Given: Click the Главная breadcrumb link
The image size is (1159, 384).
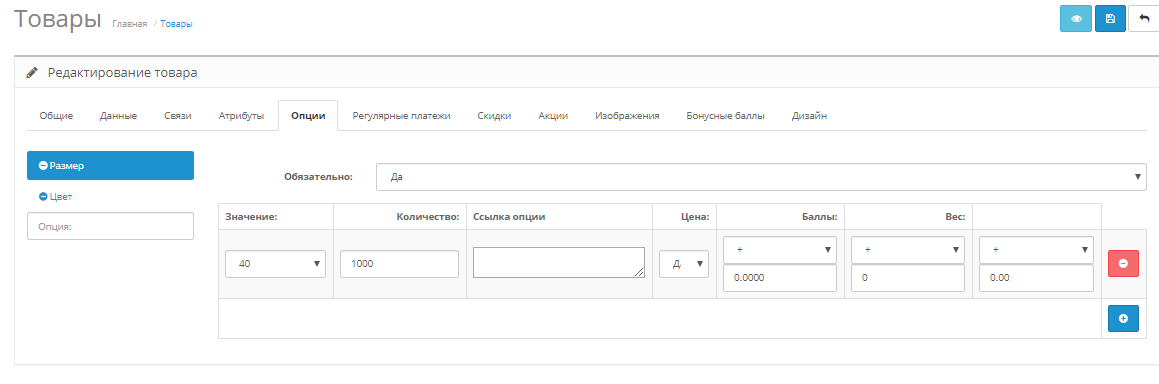Looking at the screenshot, I should (129, 24).
